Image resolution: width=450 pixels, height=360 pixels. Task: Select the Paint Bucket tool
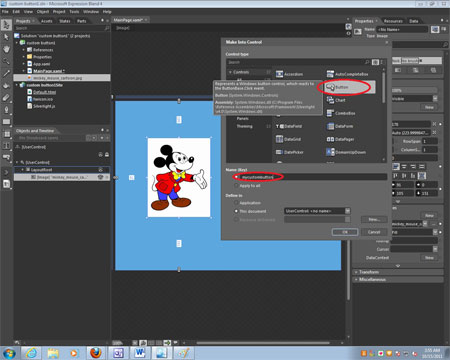6,86
